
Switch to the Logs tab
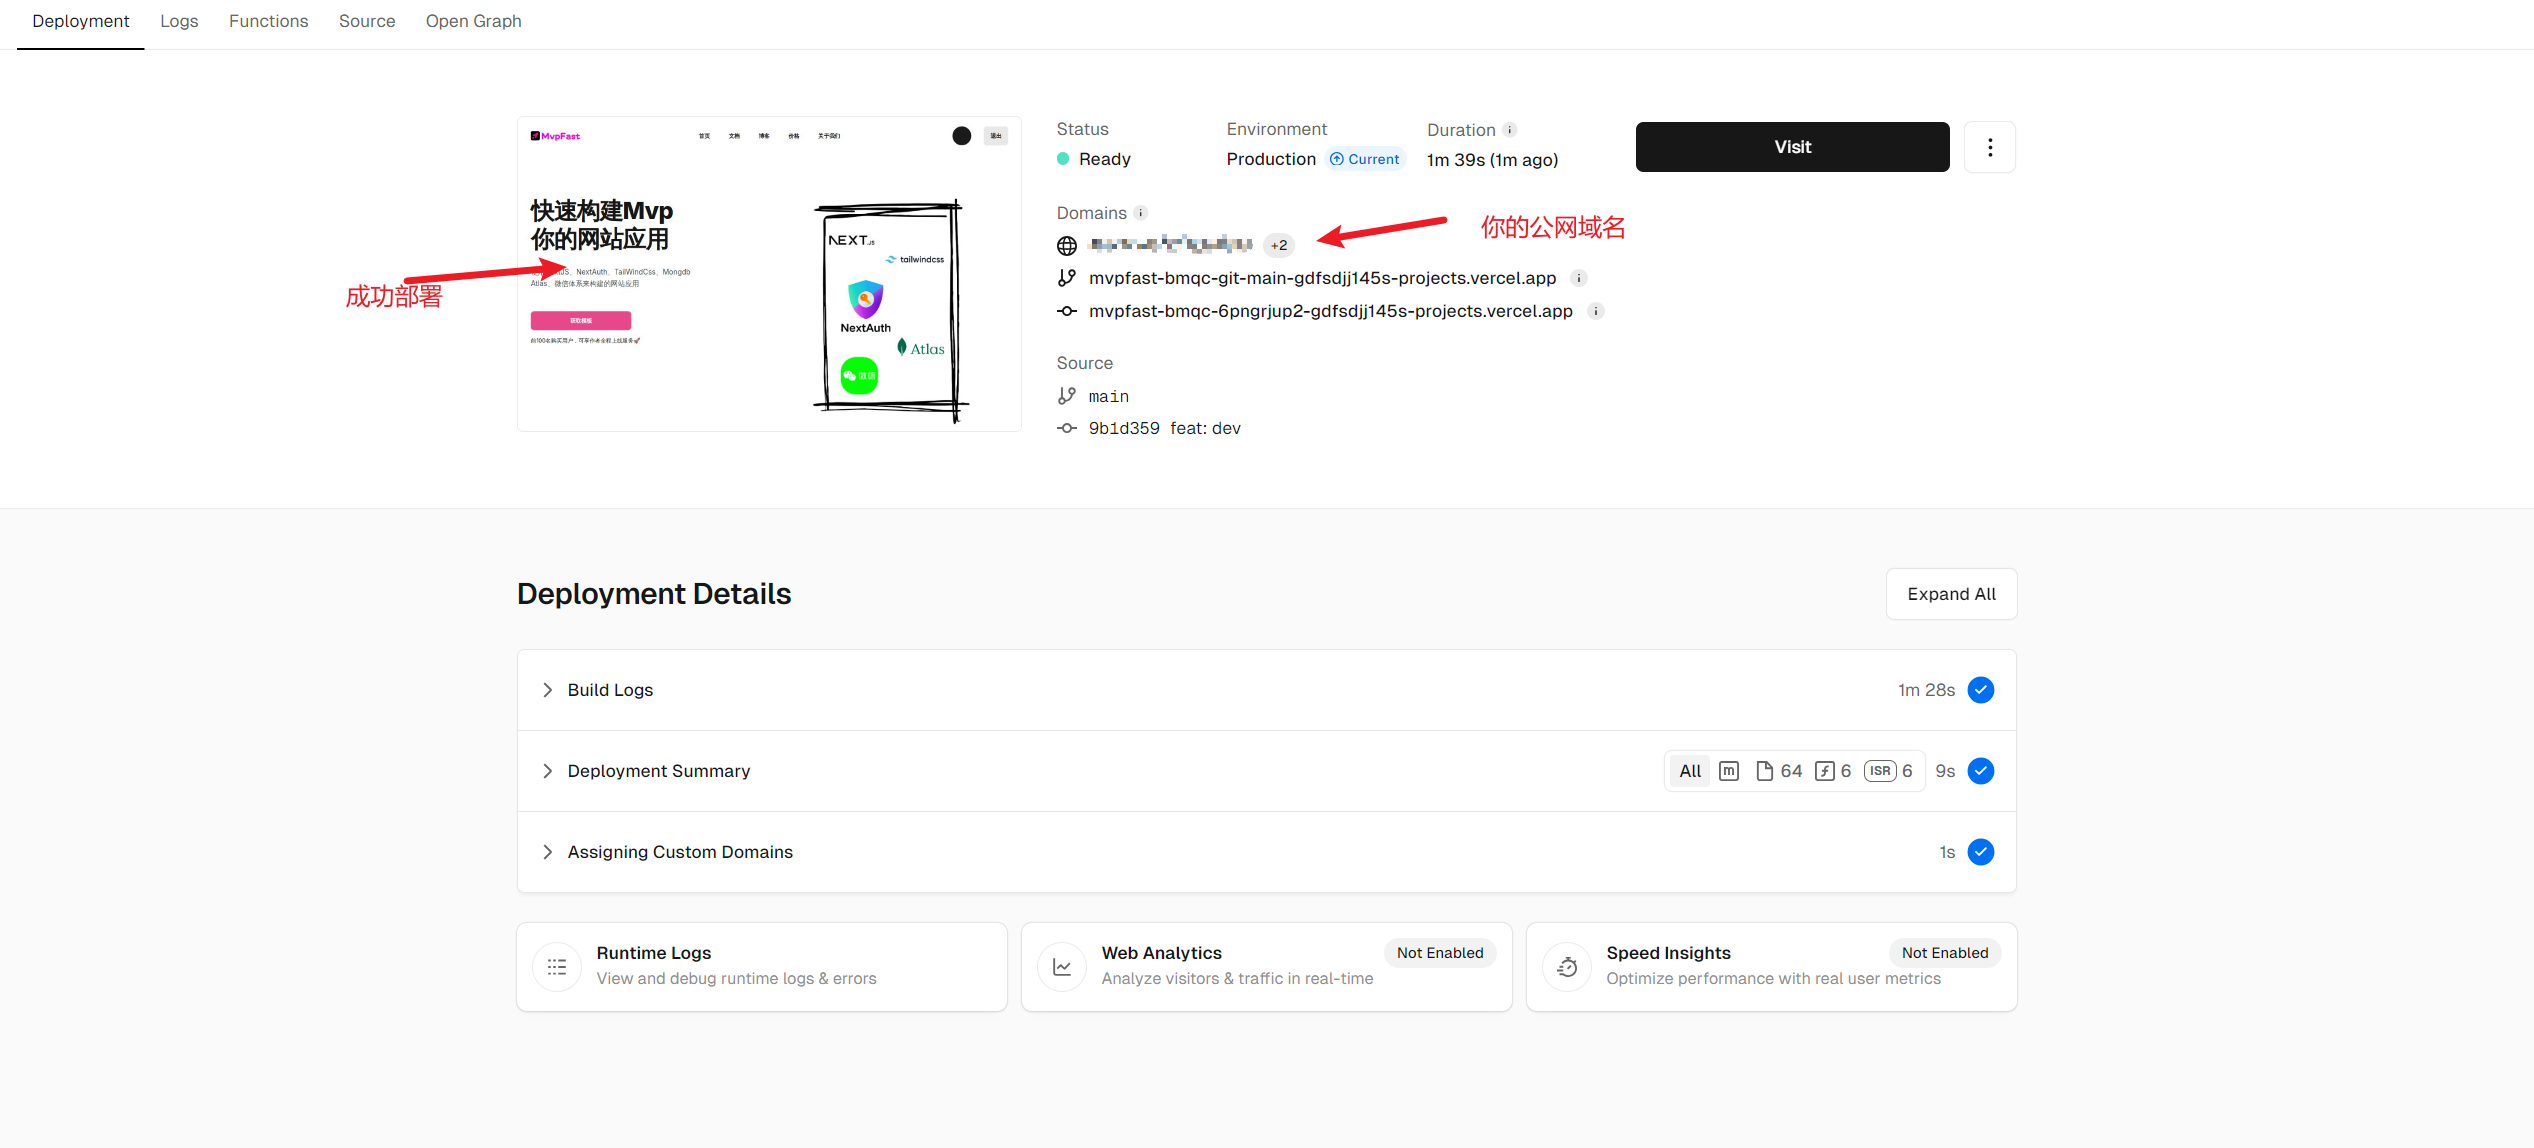tap(179, 21)
